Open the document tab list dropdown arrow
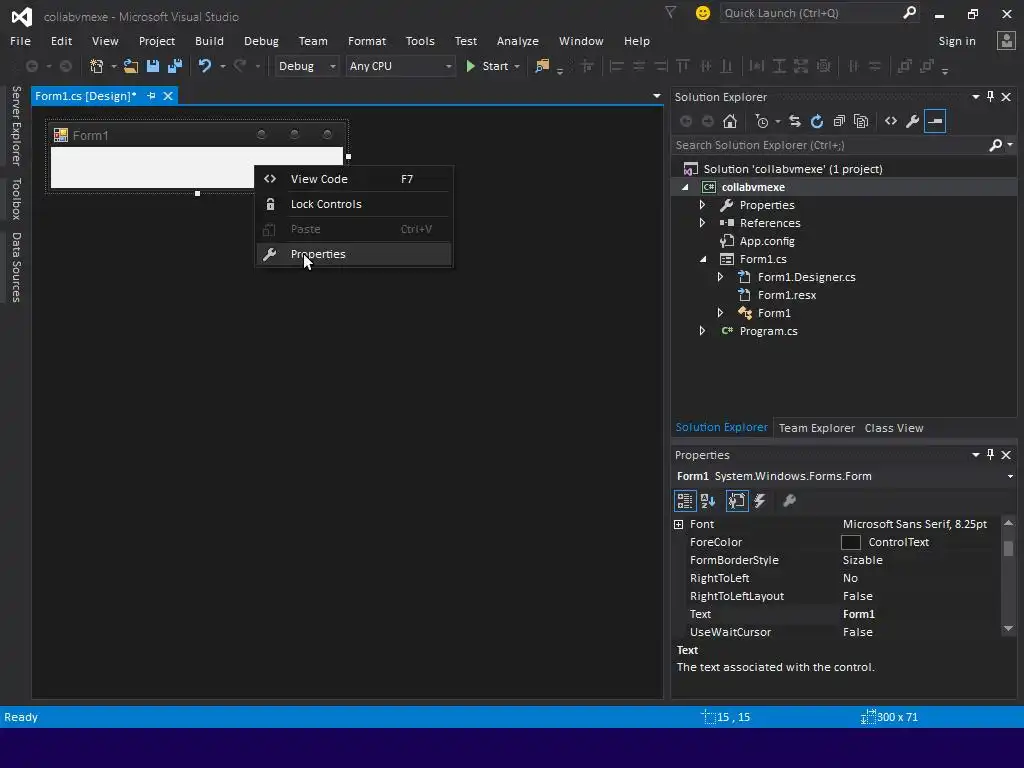This screenshot has height=768, width=1024. (x=656, y=96)
